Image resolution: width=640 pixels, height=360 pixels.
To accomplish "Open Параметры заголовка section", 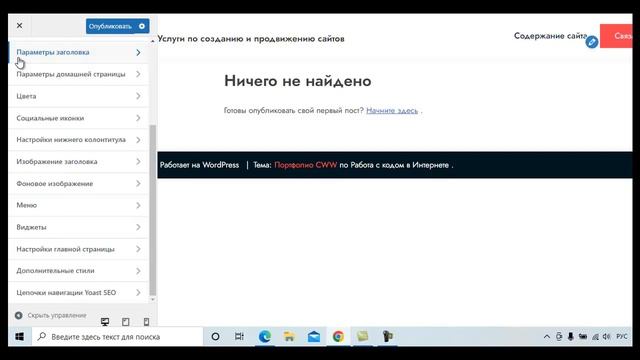I will coord(78,52).
